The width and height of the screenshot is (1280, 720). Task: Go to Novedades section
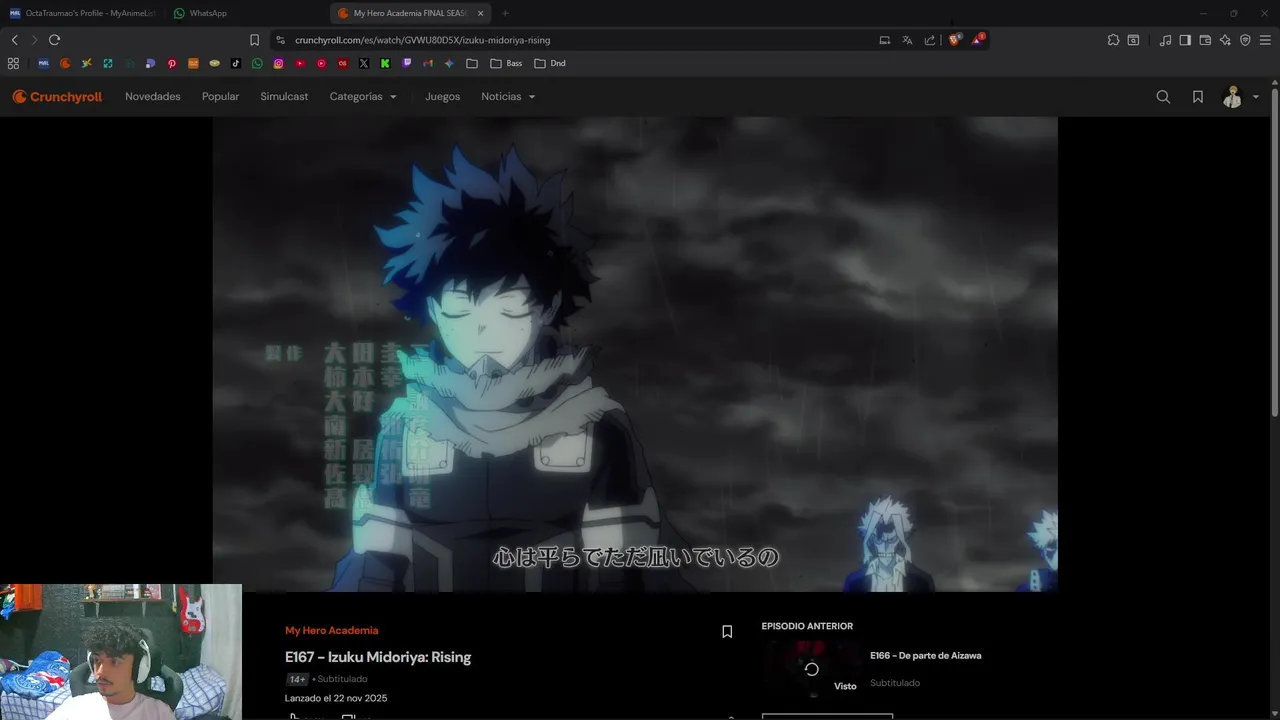(153, 97)
